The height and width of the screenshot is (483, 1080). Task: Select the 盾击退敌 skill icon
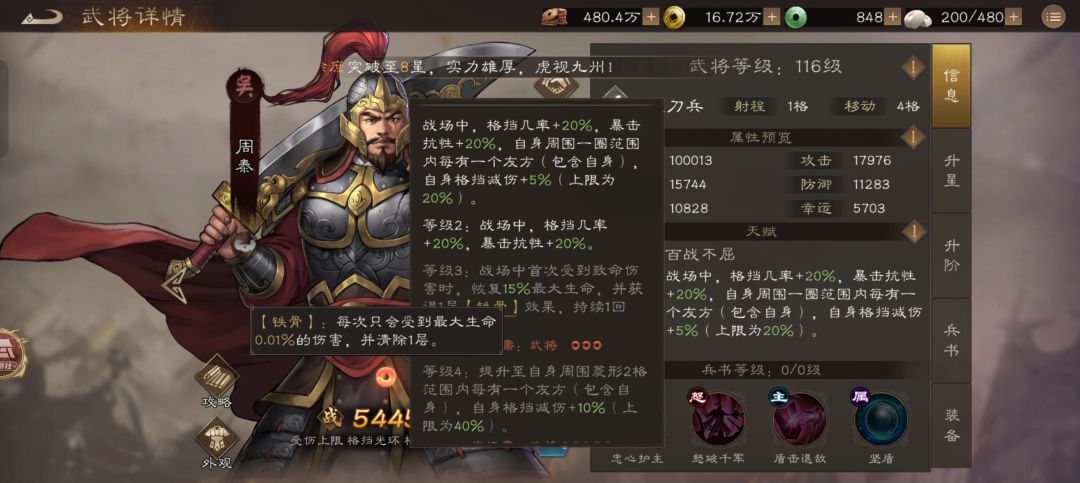click(x=799, y=418)
